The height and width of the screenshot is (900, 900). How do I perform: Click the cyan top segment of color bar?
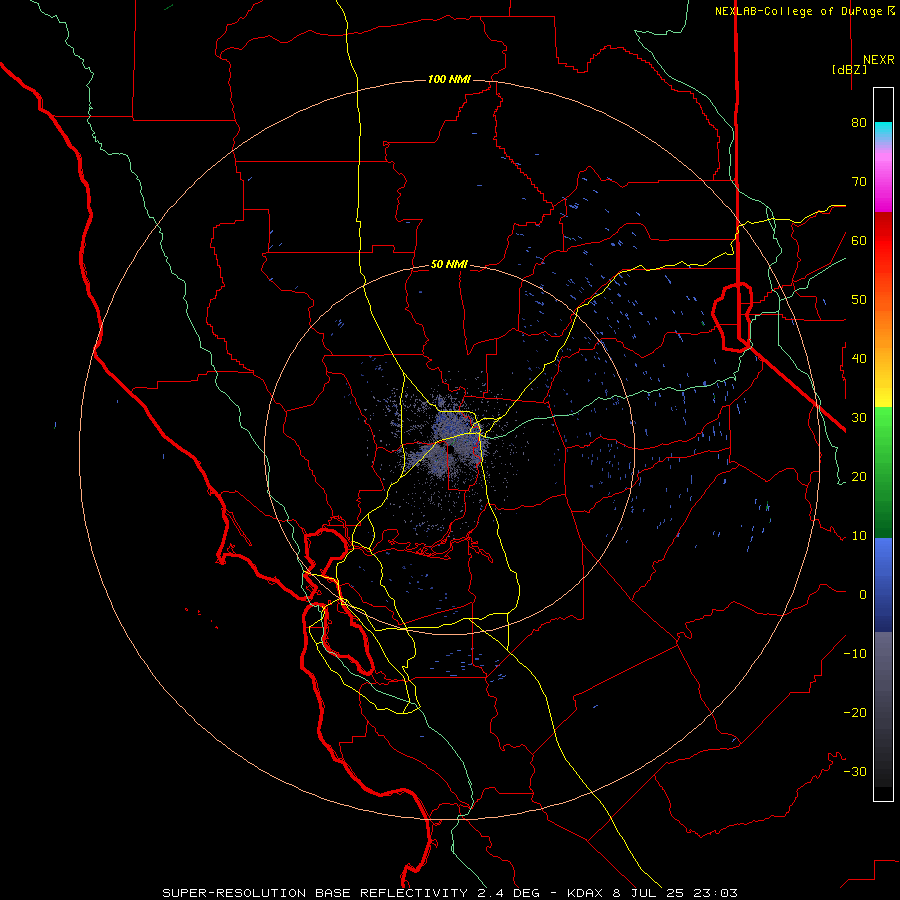click(883, 132)
